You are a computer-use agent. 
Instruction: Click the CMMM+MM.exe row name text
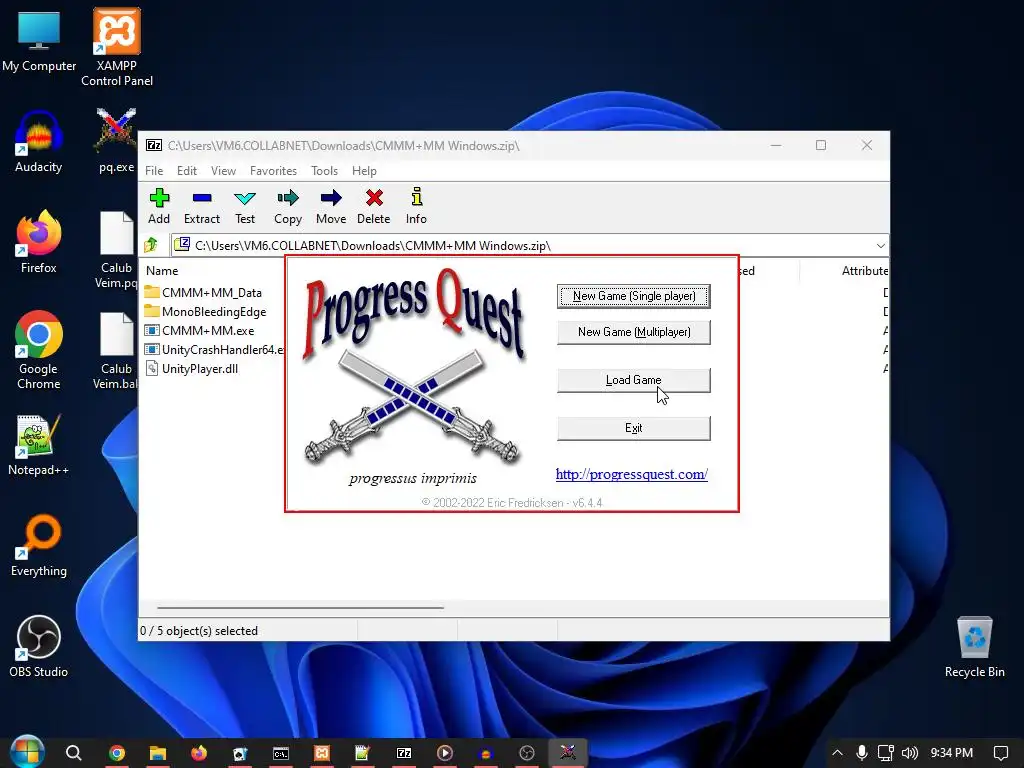[208, 330]
